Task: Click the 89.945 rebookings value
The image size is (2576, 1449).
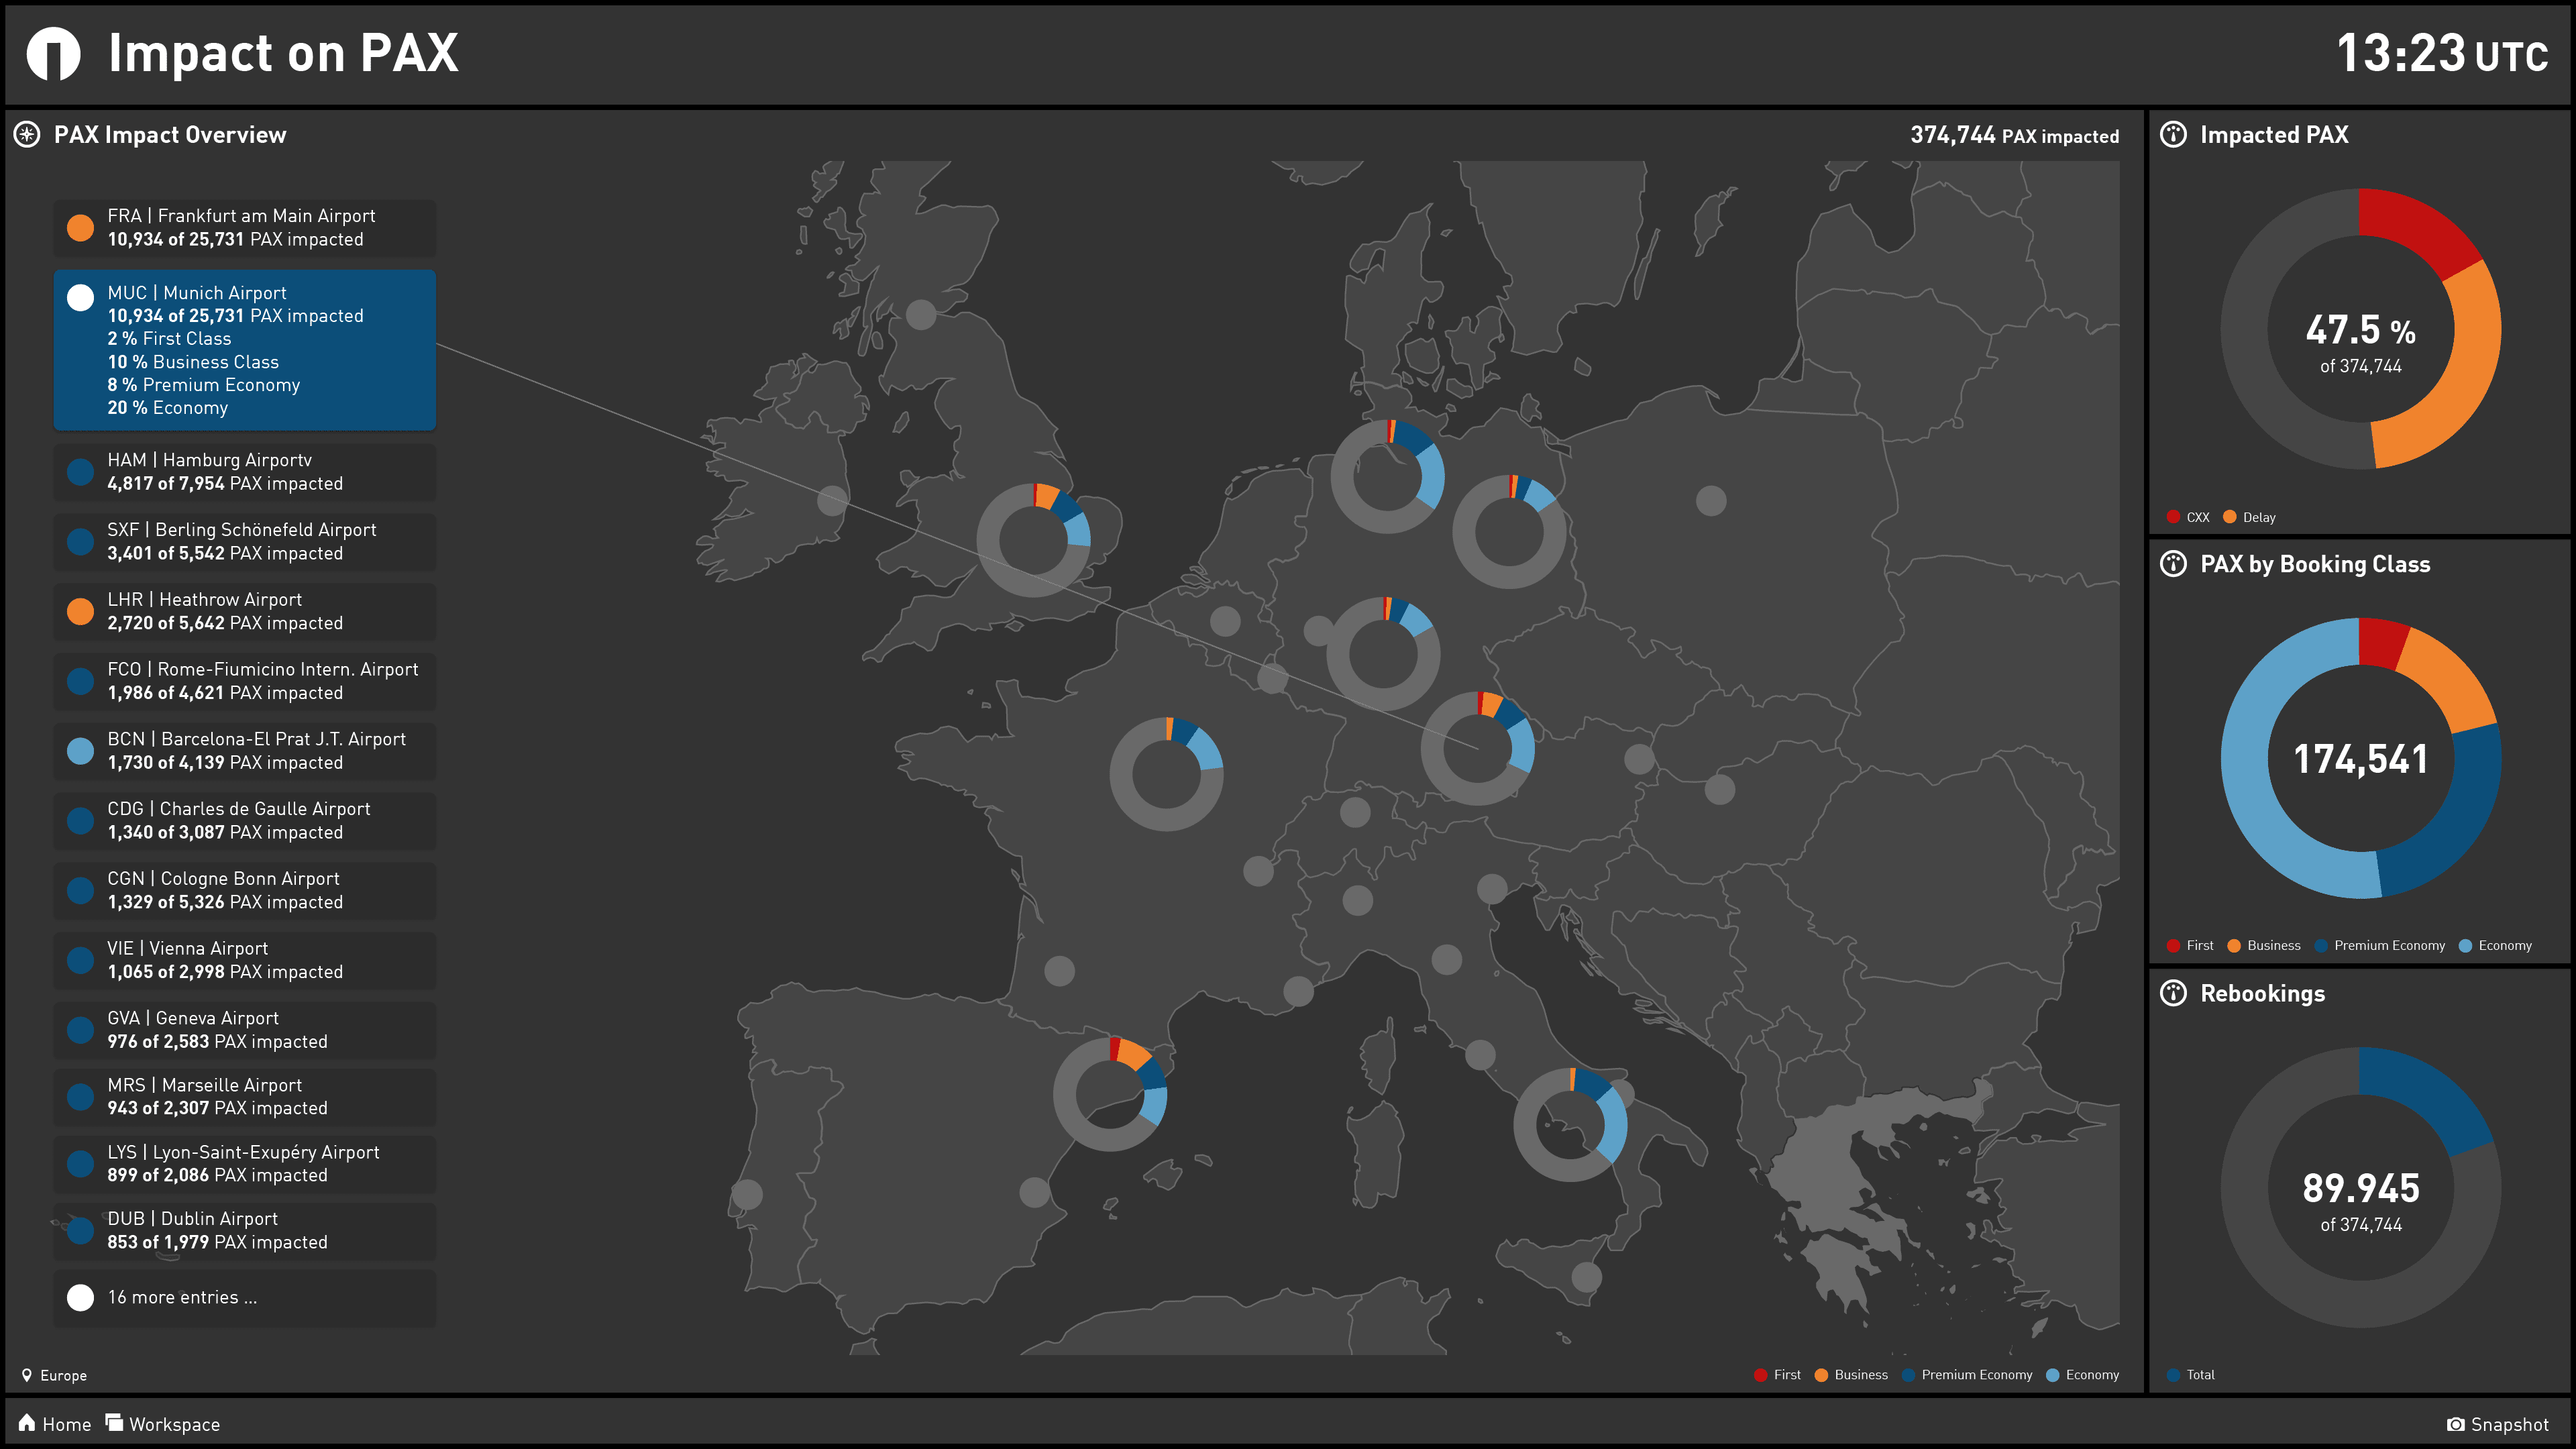Action: 2360,1188
